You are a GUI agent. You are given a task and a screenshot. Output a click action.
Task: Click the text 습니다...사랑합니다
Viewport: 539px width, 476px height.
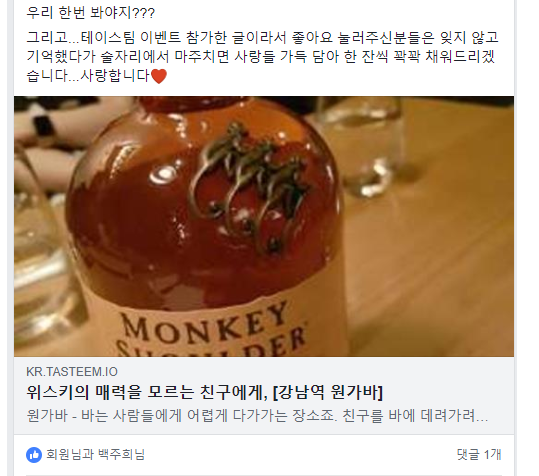pyautogui.click(x=88, y=76)
